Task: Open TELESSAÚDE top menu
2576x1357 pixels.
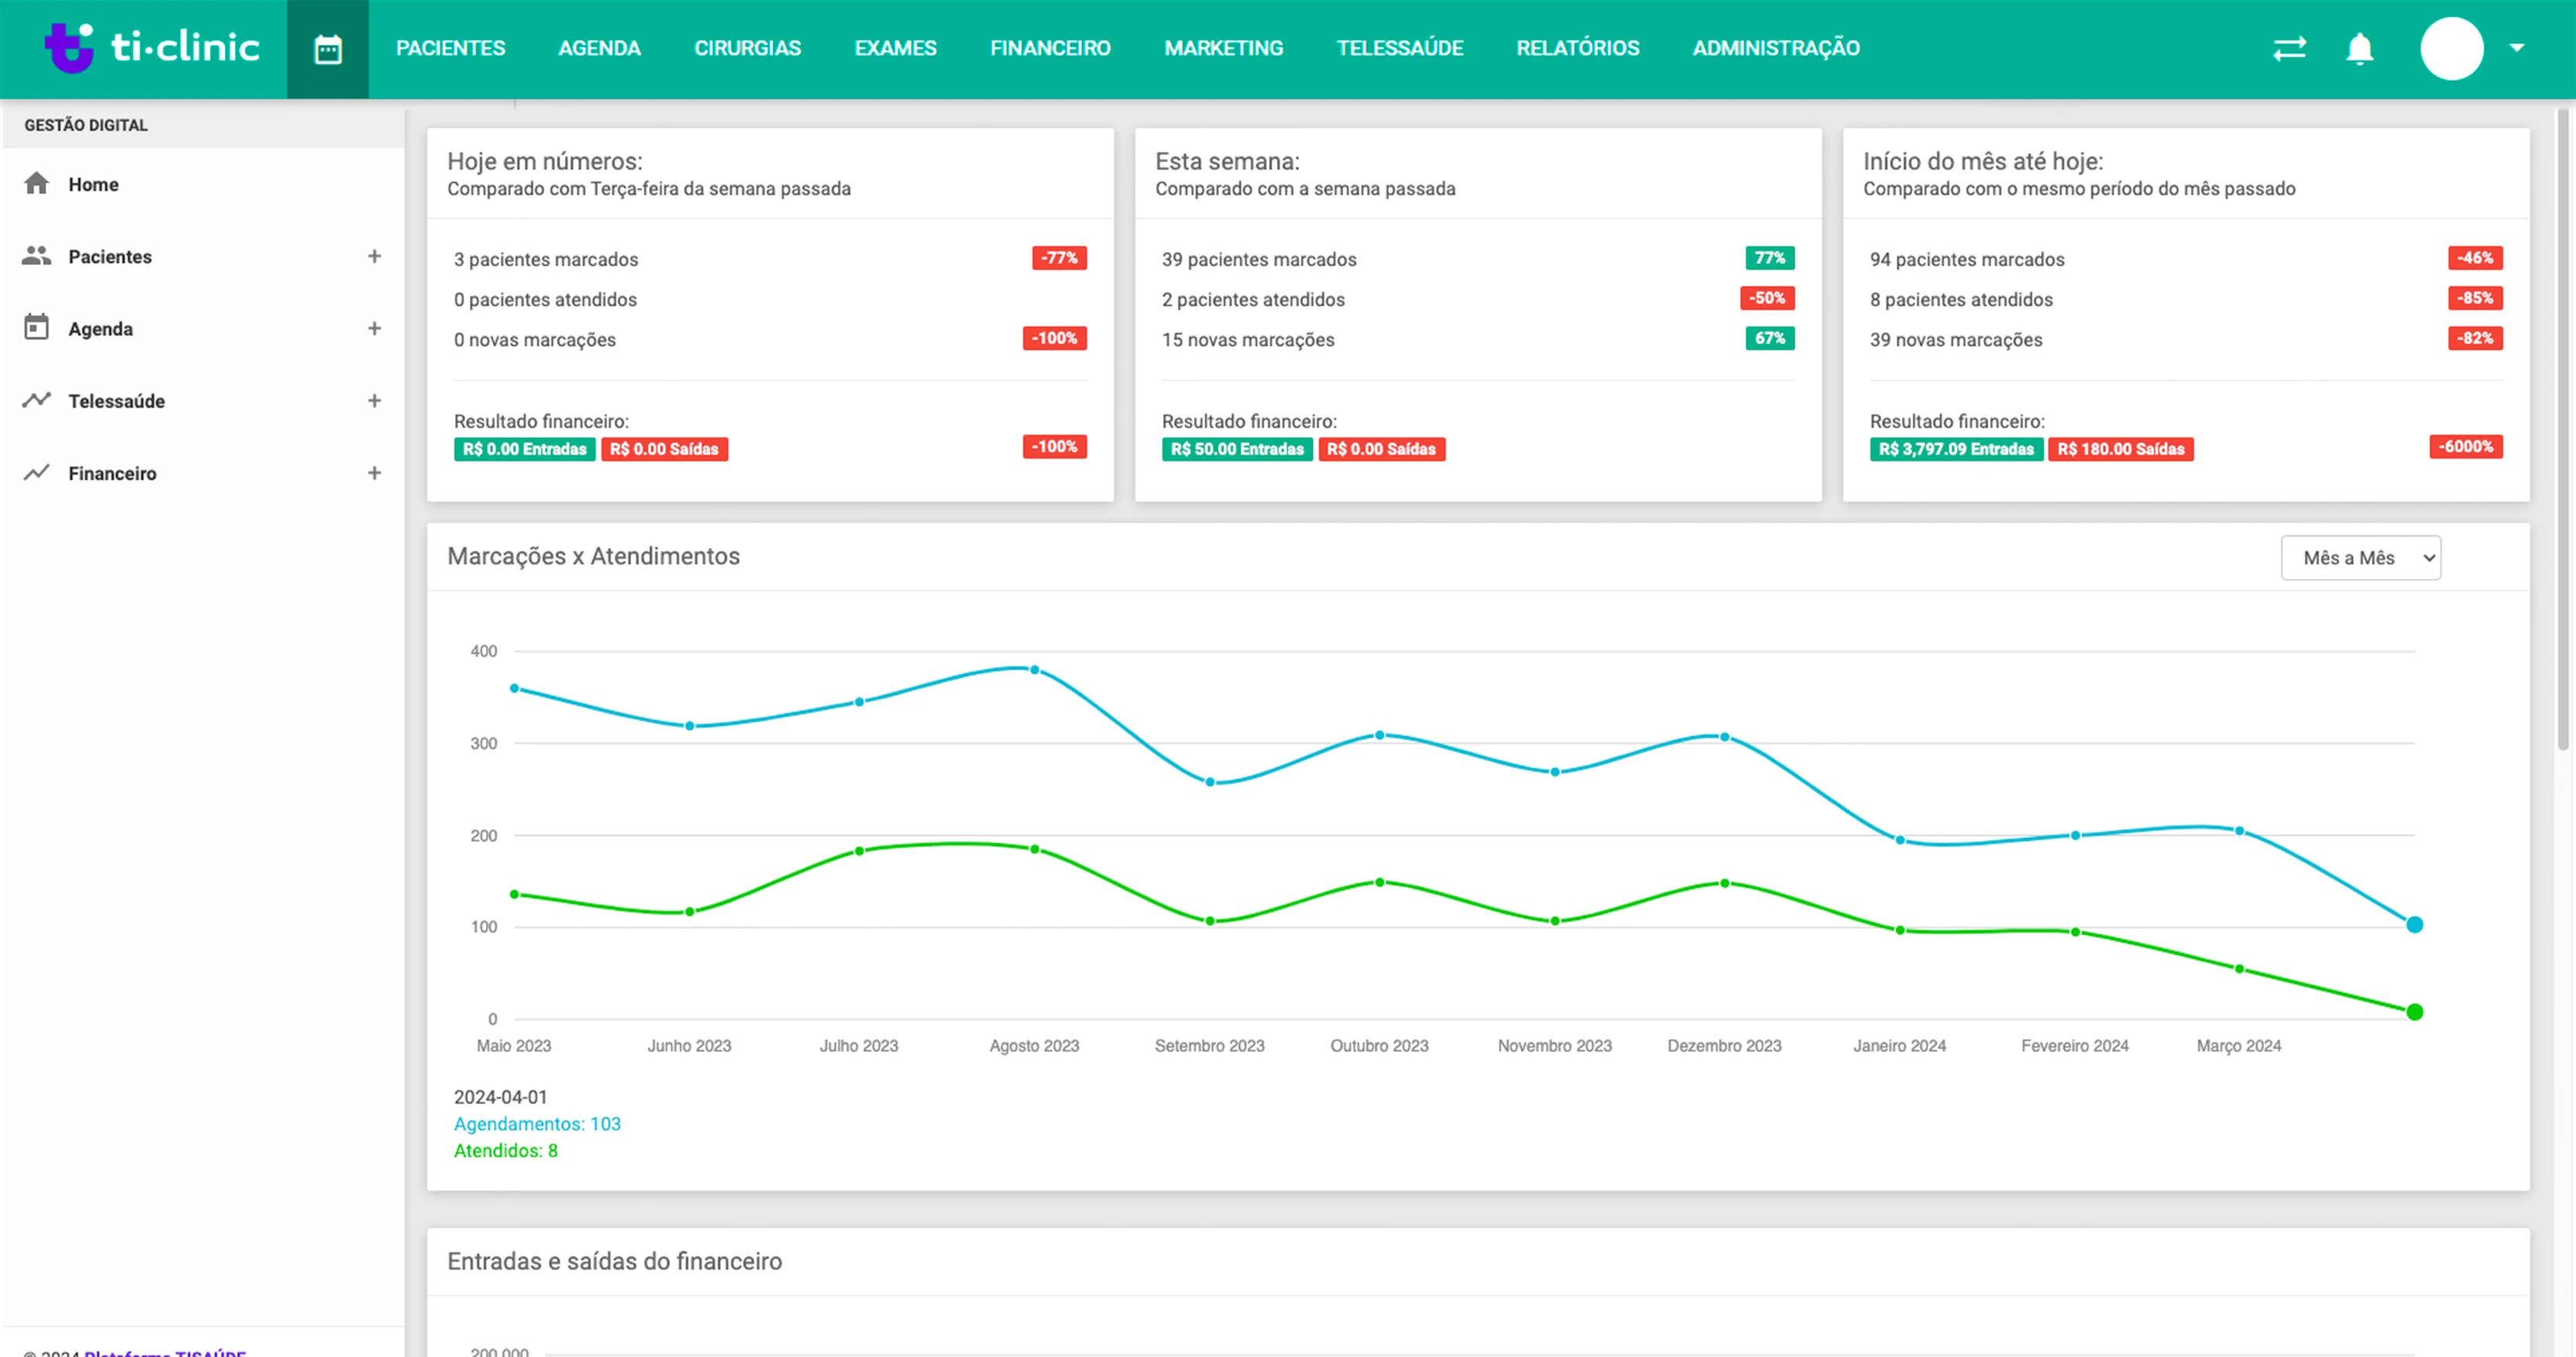Action: [1399, 48]
